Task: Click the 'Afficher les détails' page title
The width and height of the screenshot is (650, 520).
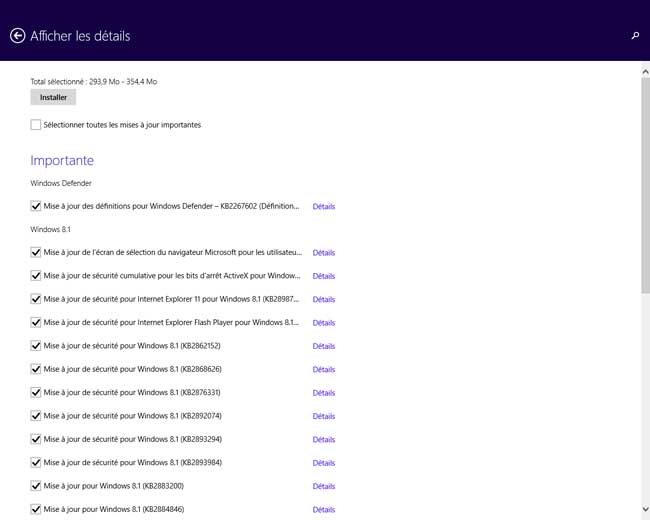Action: click(x=80, y=36)
